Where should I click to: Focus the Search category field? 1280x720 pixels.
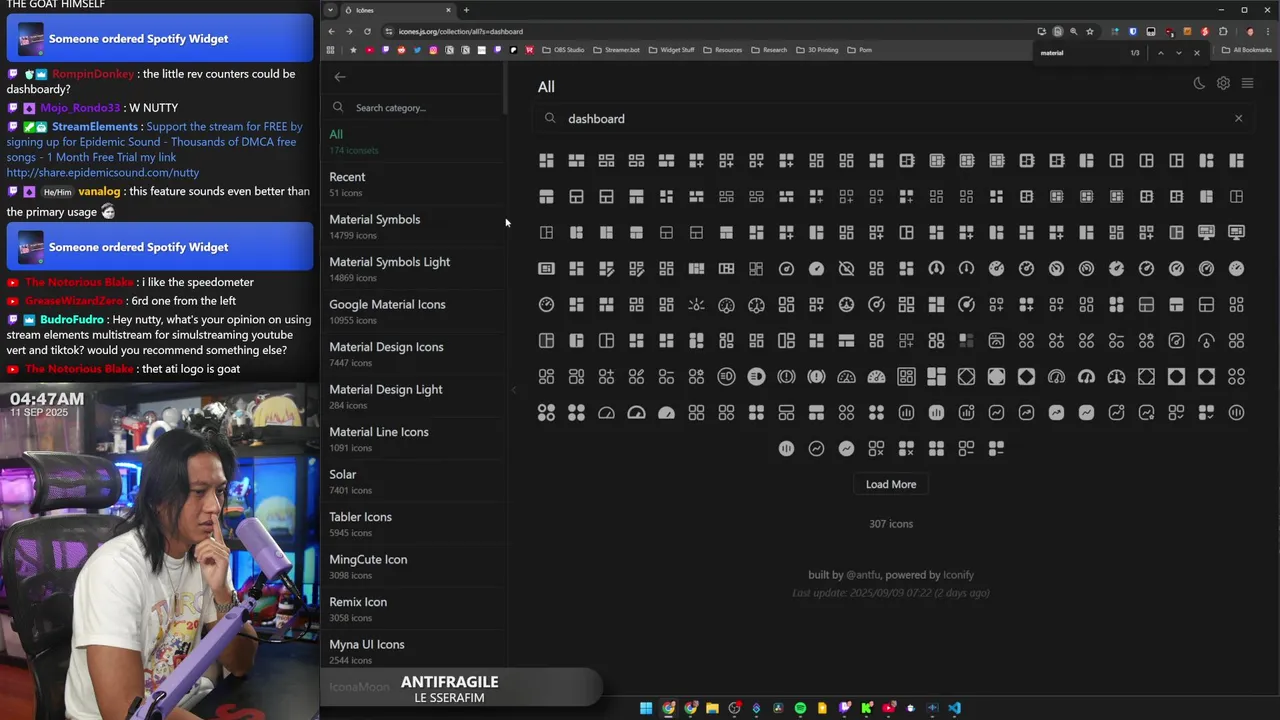[413, 107]
